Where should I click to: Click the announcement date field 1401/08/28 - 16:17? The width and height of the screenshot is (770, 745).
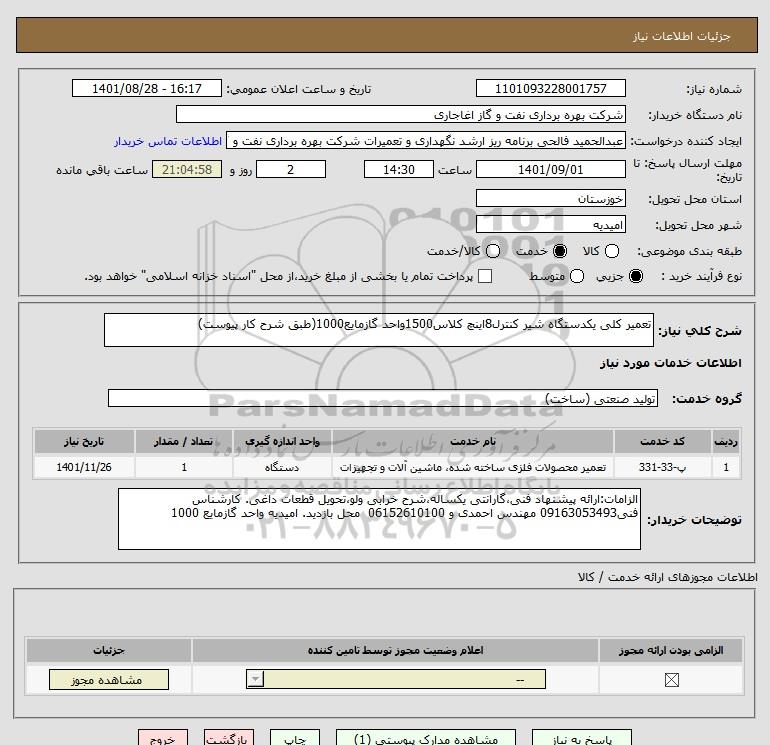(147, 88)
